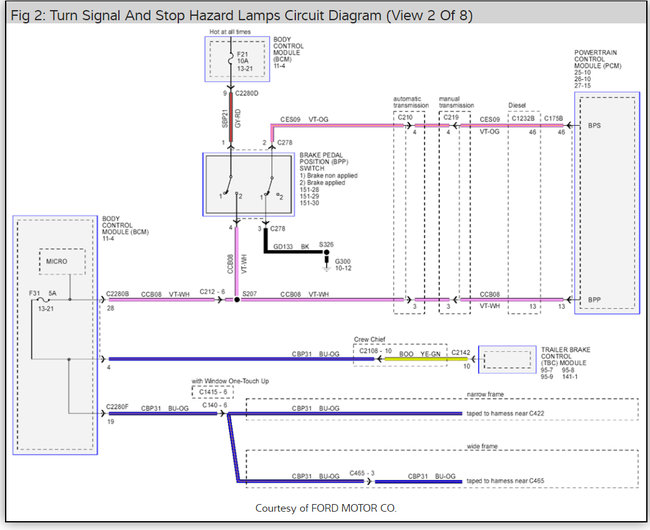Screen dimensions: 650x530
Task: Click the "C465 - 3" connector label
Action: pyautogui.click(x=362, y=473)
